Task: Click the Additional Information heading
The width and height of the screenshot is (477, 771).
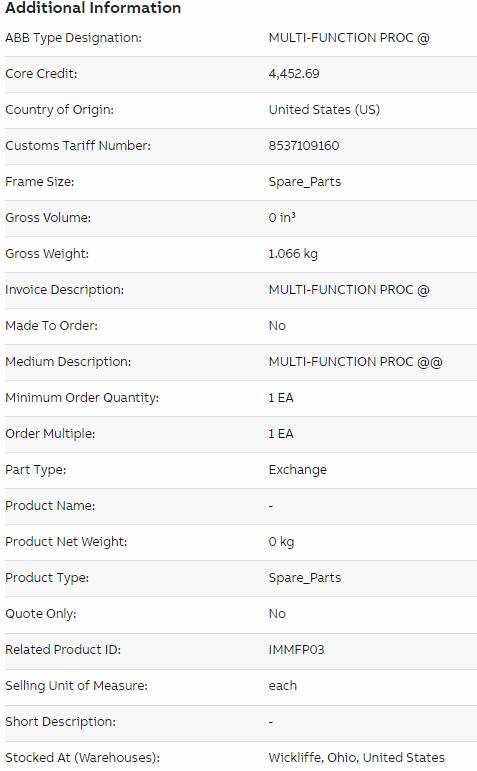Action: (x=93, y=8)
